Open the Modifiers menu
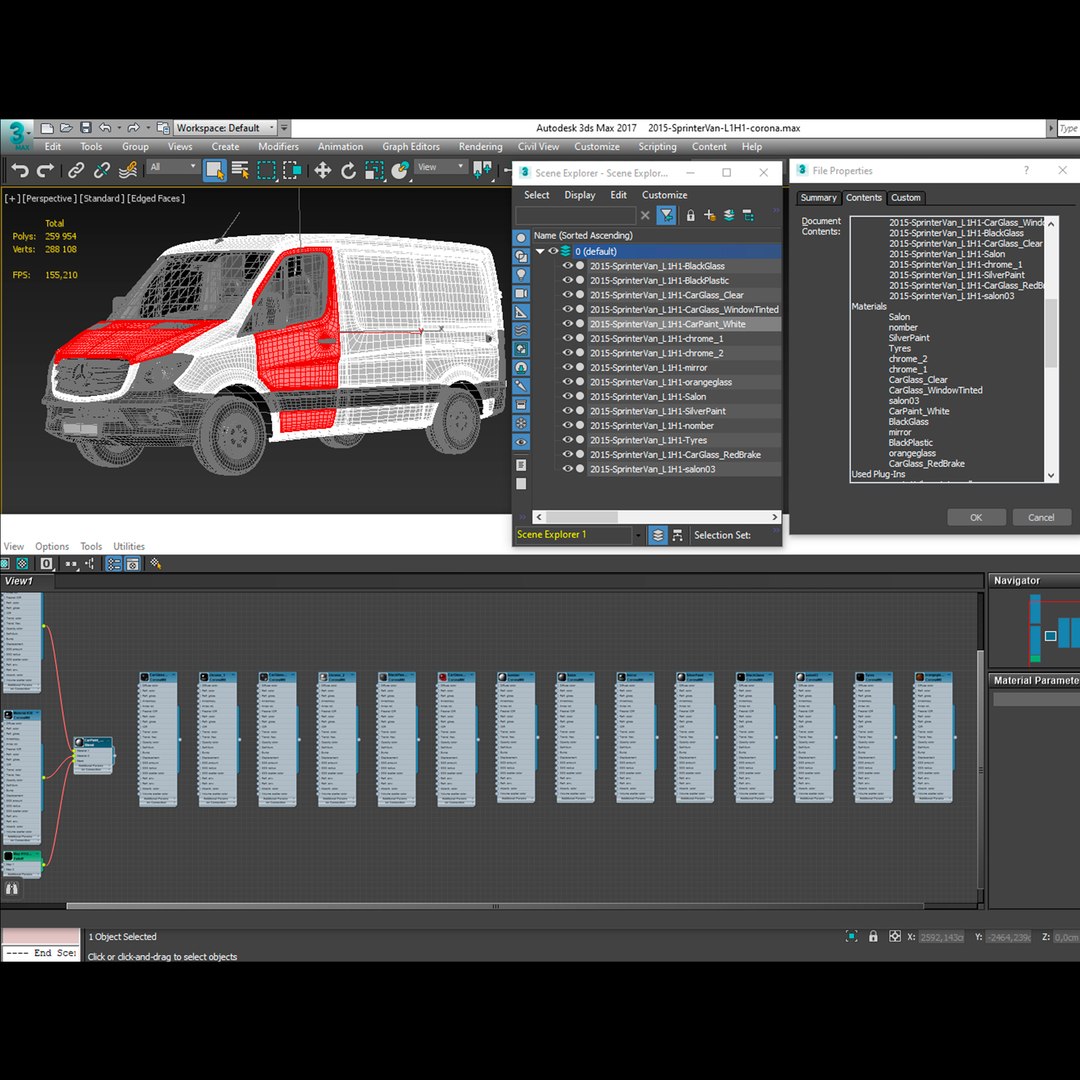This screenshot has height=1080, width=1080. coord(278,147)
